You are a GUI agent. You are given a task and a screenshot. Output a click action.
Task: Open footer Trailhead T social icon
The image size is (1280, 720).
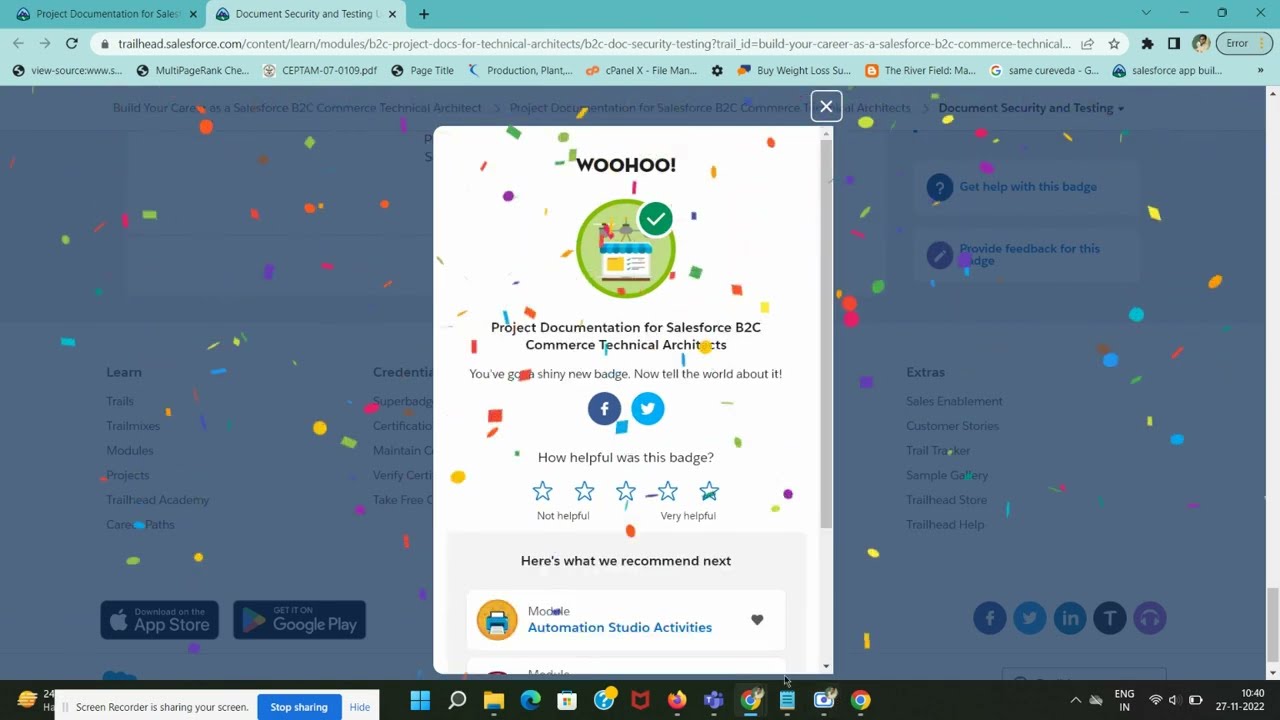[1110, 618]
